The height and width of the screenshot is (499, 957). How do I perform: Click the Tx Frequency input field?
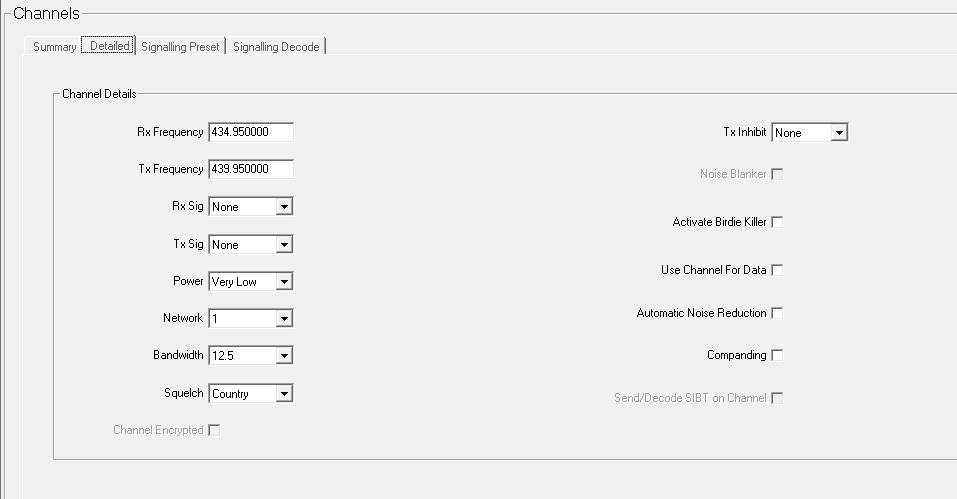tap(251, 169)
